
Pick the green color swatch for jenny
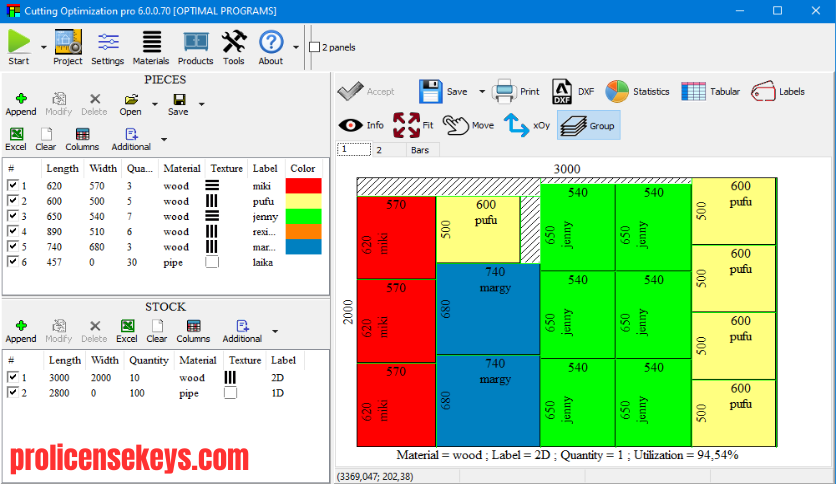pos(303,216)
